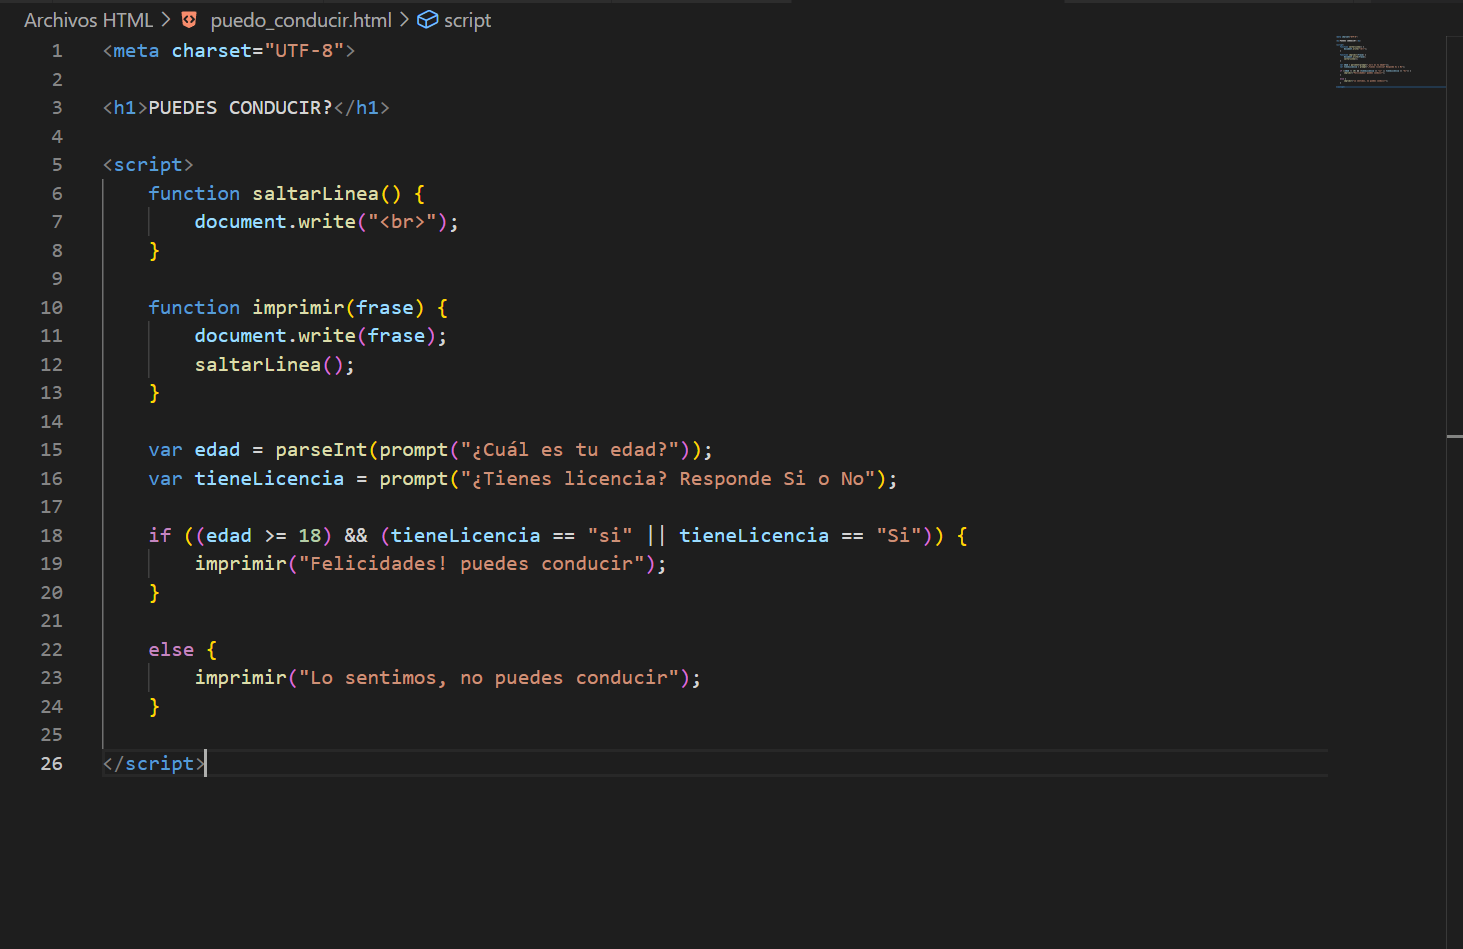Screen dimensions: 1463x949
Task: Open the script symbol breadcrumb
Action: click(x=467, y=20)
